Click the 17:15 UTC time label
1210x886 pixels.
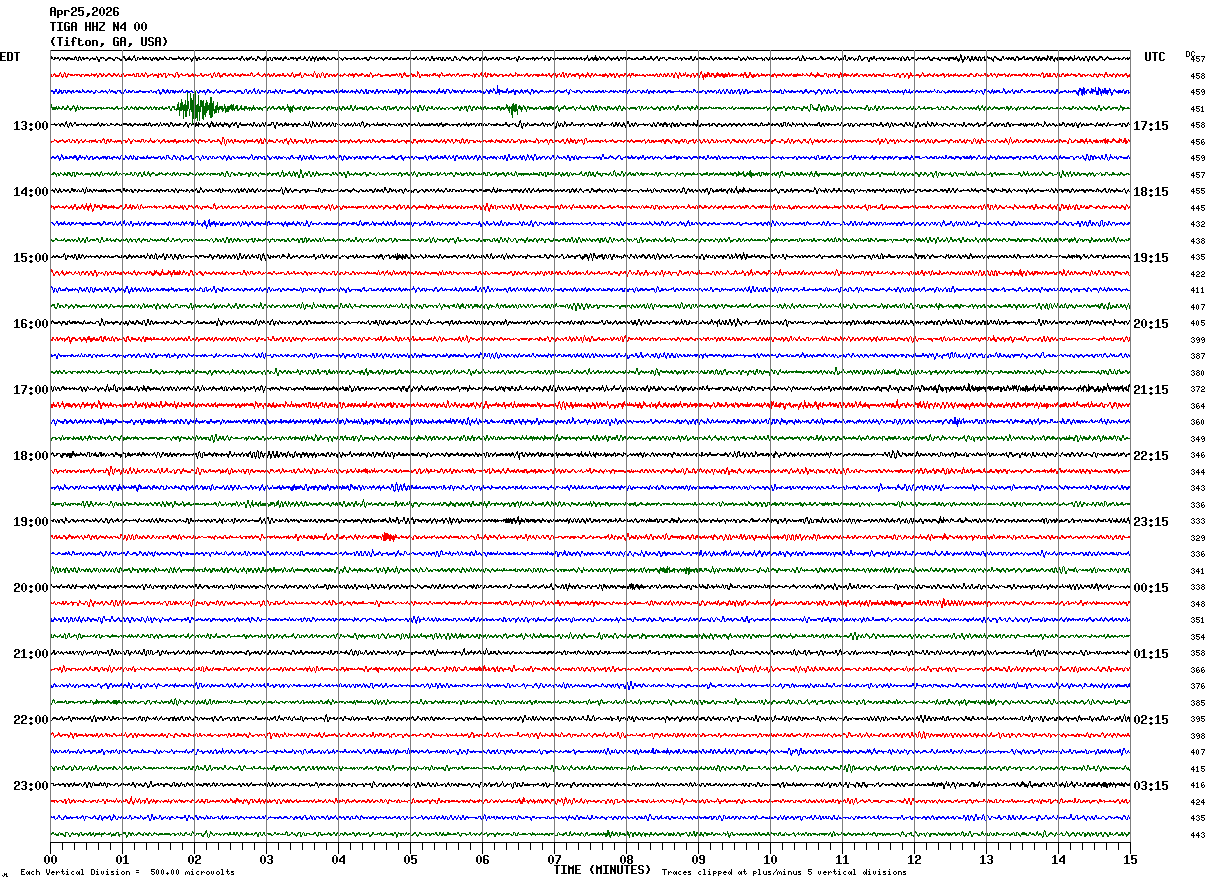pos(1151,126)
